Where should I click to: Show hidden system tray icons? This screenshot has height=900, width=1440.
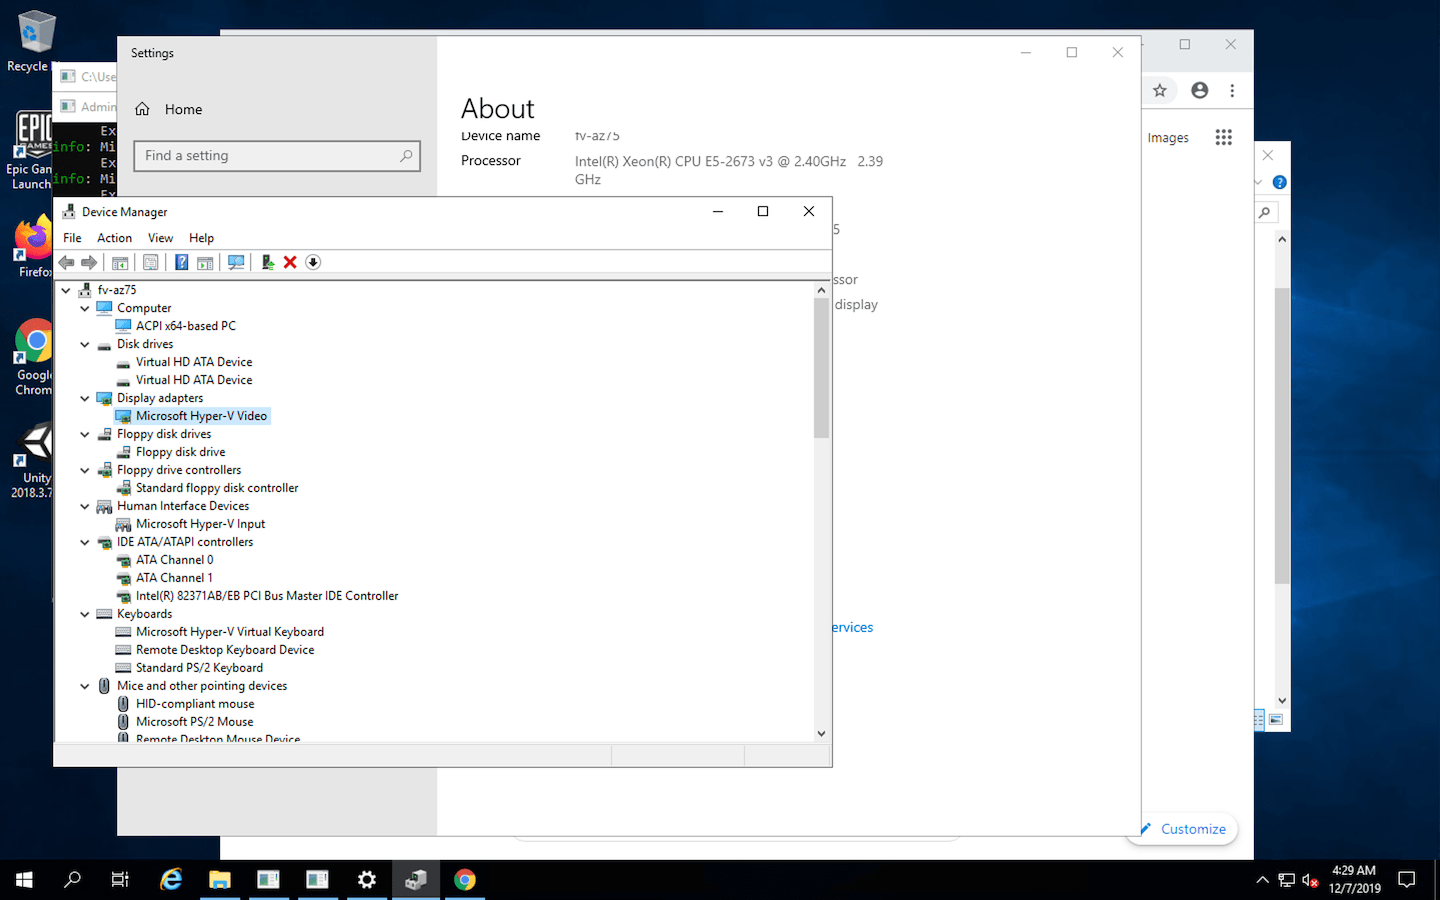(x=1262, y=880)
